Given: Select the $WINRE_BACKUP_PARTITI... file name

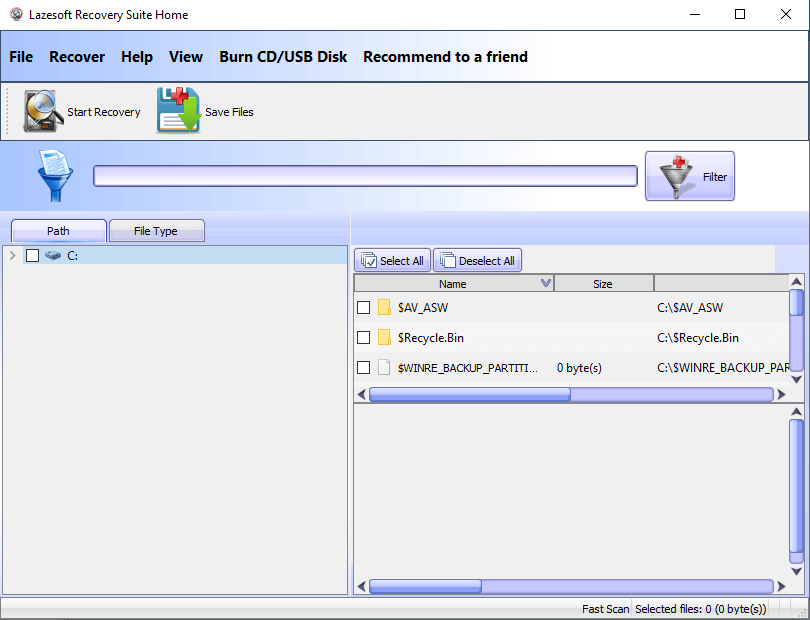Looking at the screenshot, I should click(468, 368).
